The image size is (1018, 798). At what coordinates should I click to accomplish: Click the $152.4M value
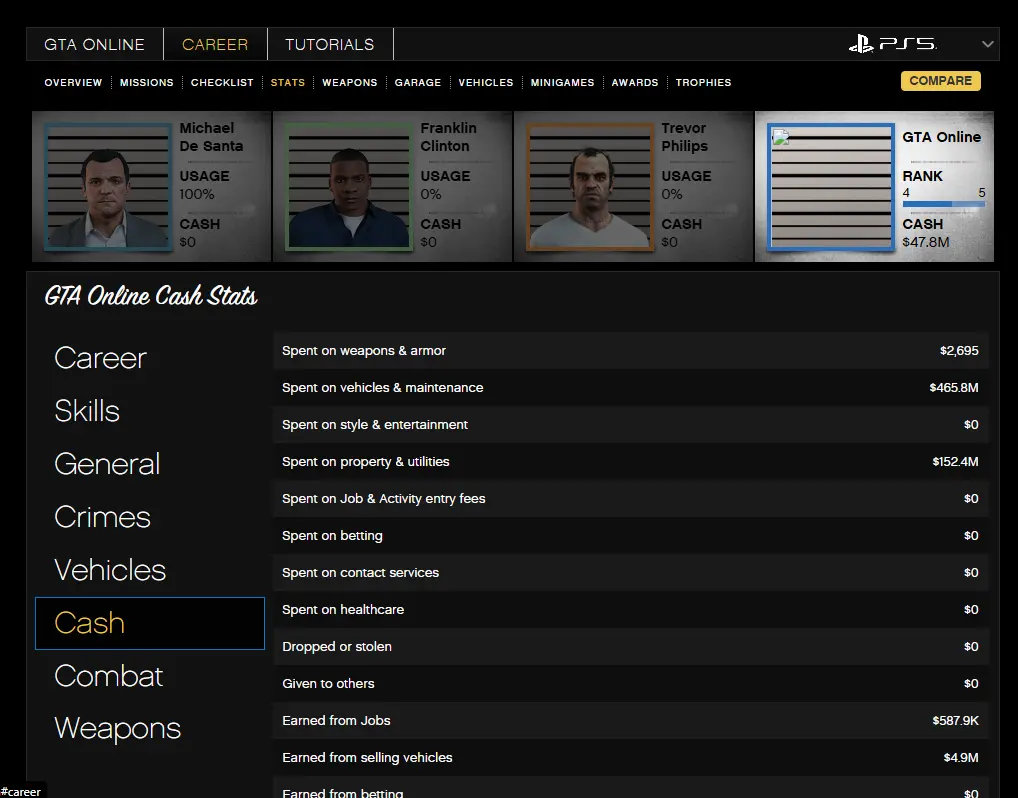pyautogui.click(x=955, y=462)
